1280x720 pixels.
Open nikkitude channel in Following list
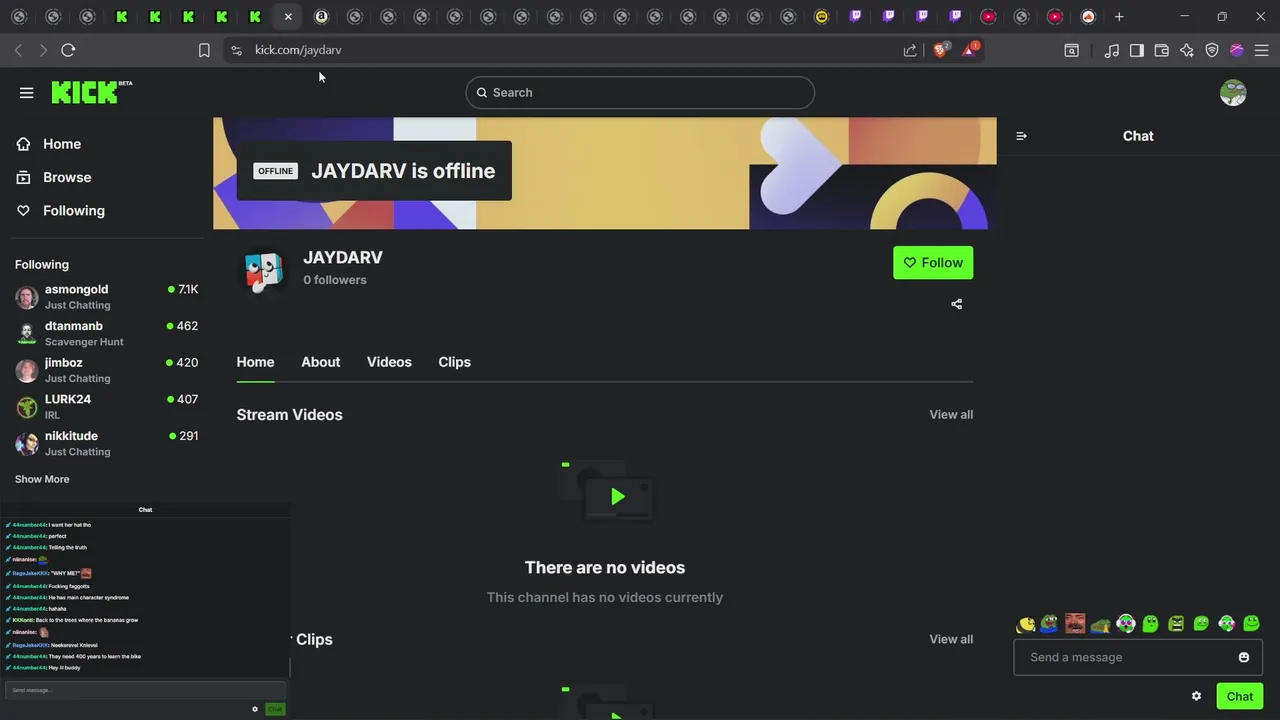[x=107, y=443]
